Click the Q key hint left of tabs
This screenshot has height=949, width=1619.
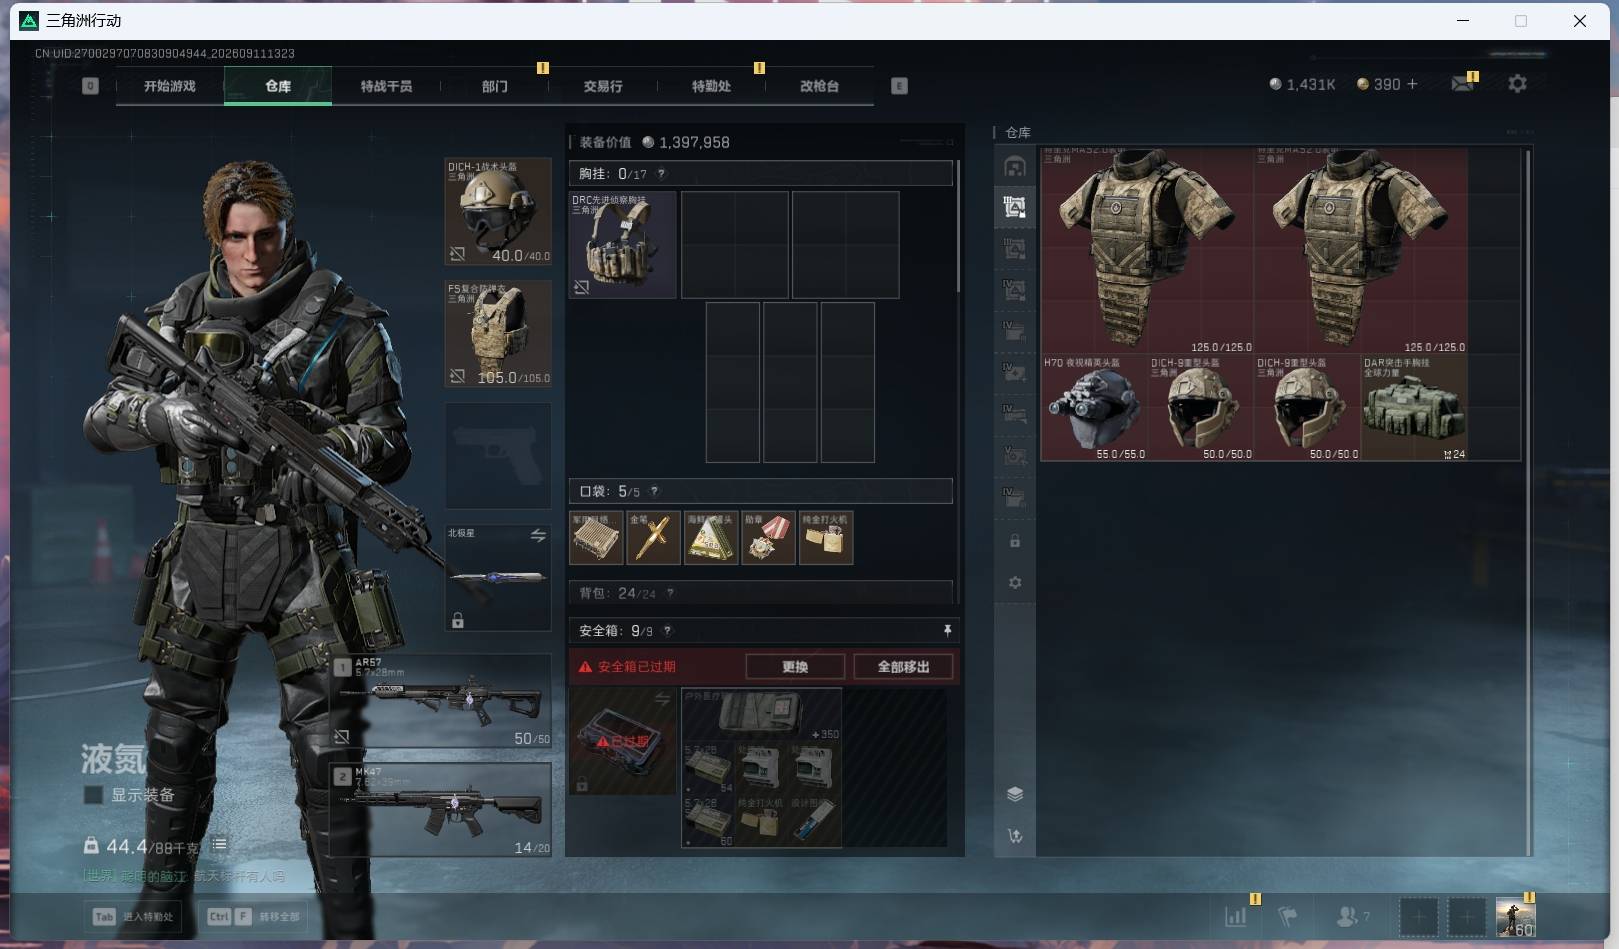pos(90,86)
